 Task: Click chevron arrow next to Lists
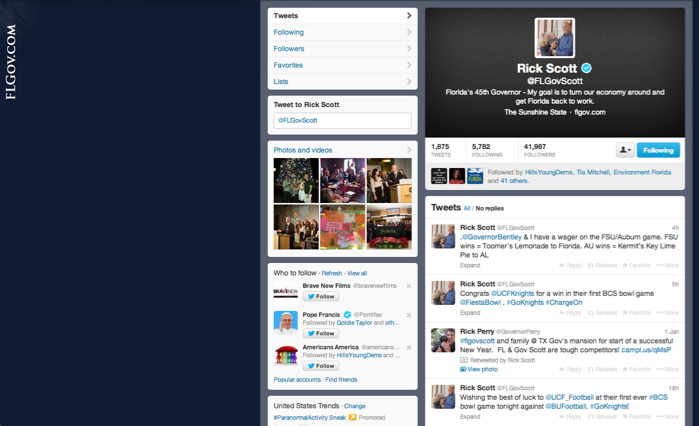coord(409,82)
